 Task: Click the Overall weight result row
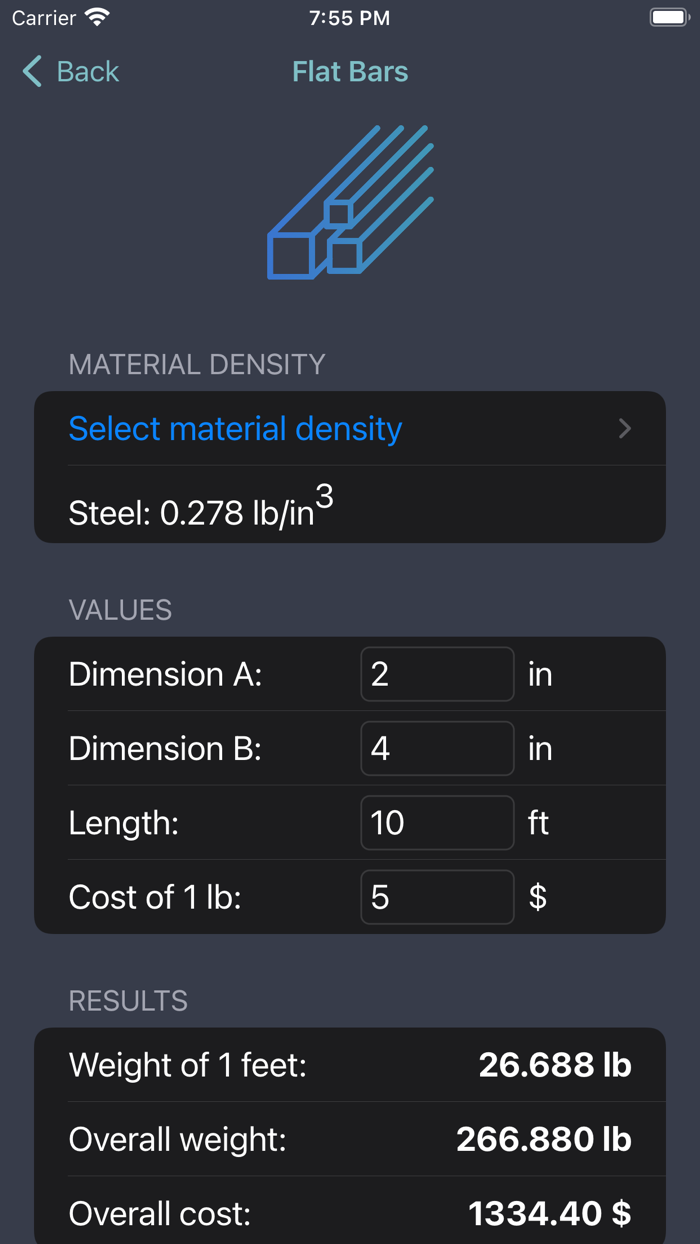click(x=350, y=1138)
